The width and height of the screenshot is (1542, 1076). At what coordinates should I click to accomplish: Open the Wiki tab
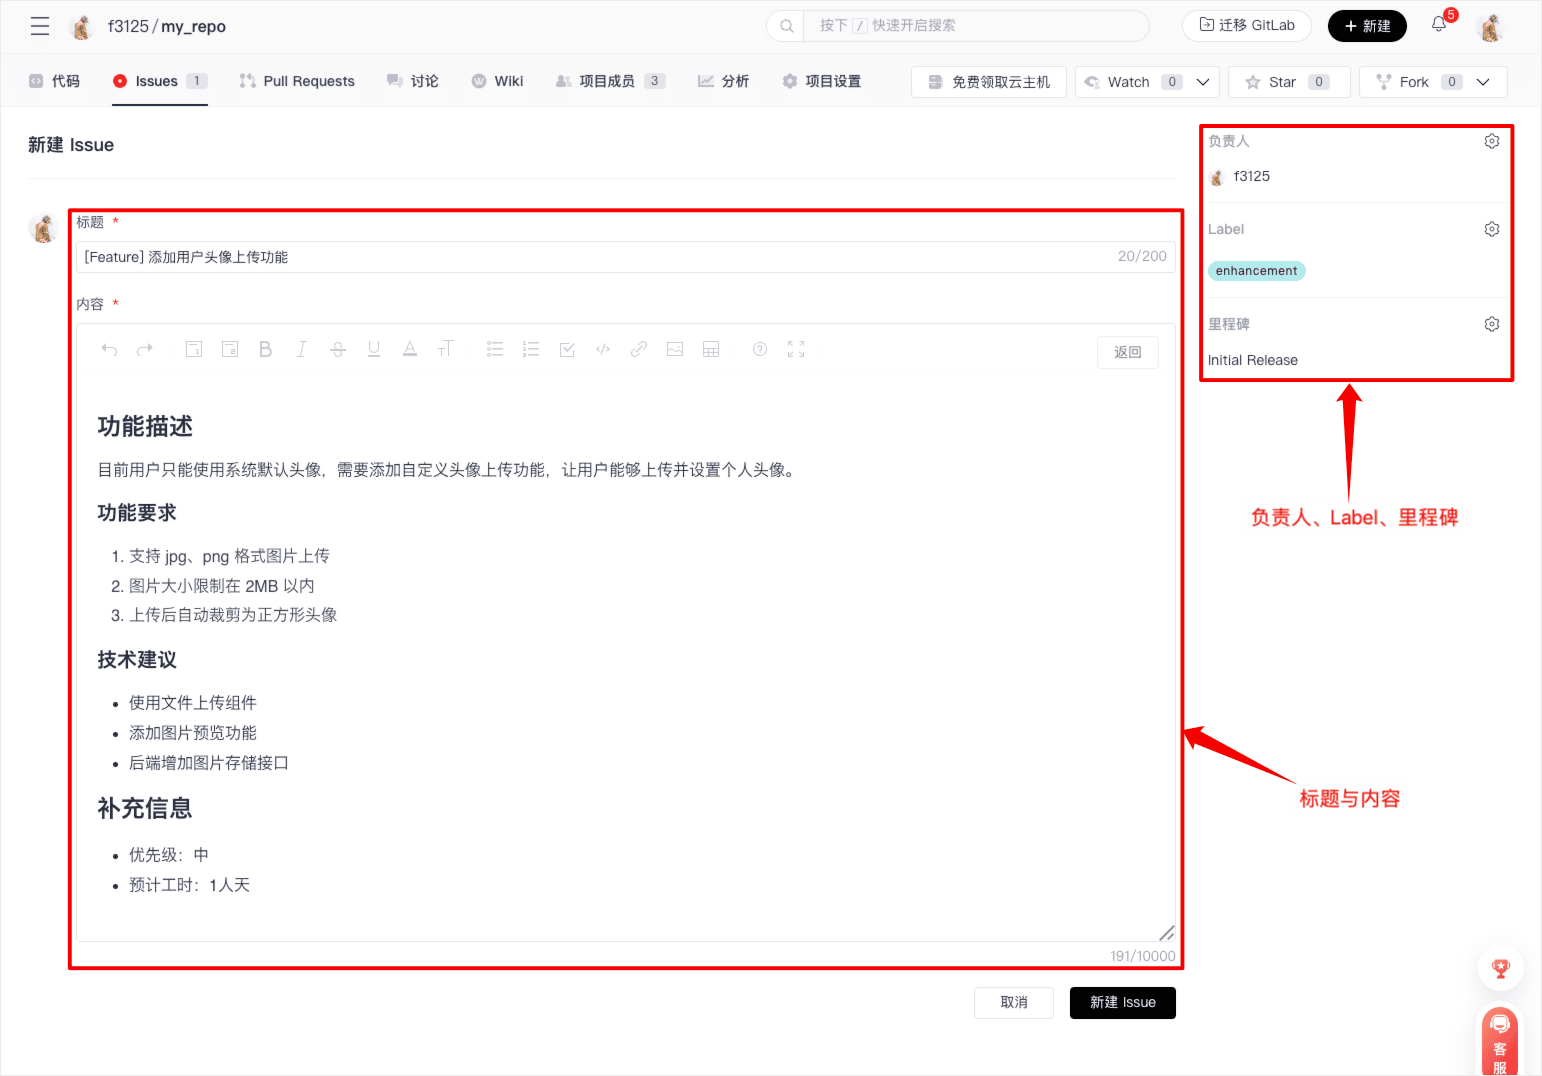[x=498, y=81]
